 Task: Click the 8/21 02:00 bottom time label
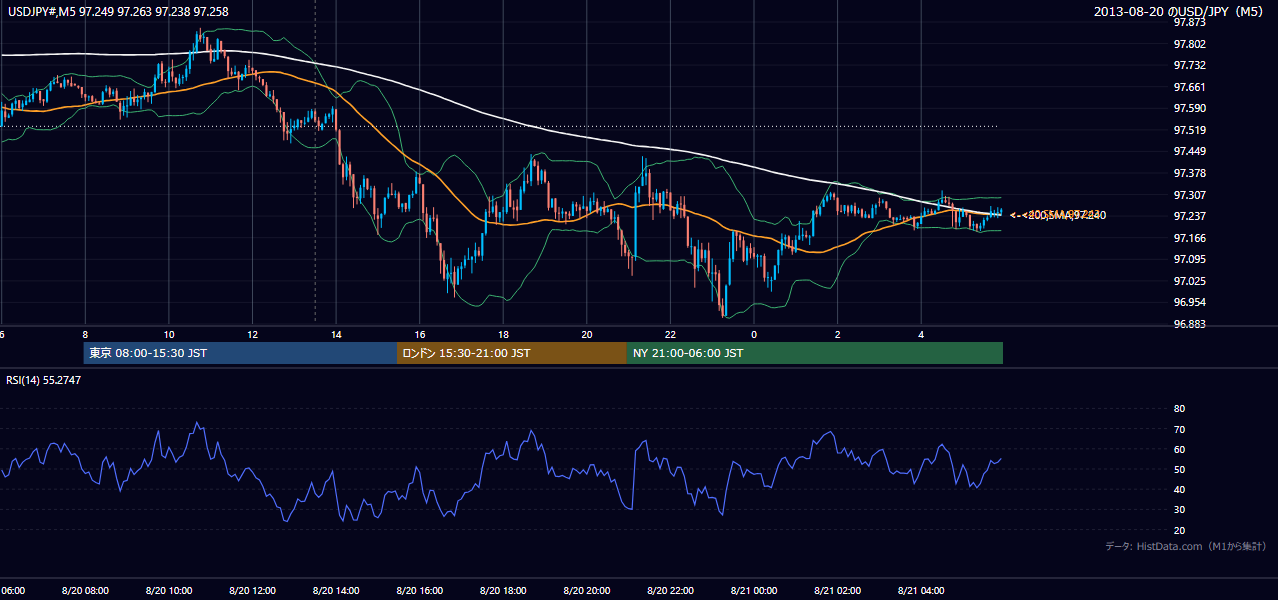[x=838, y=590]
